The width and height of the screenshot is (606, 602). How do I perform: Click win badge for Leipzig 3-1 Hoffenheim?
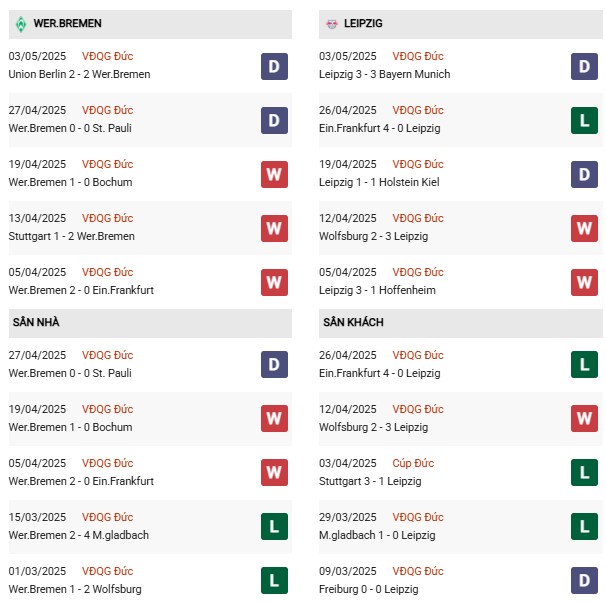pos(584,282)
